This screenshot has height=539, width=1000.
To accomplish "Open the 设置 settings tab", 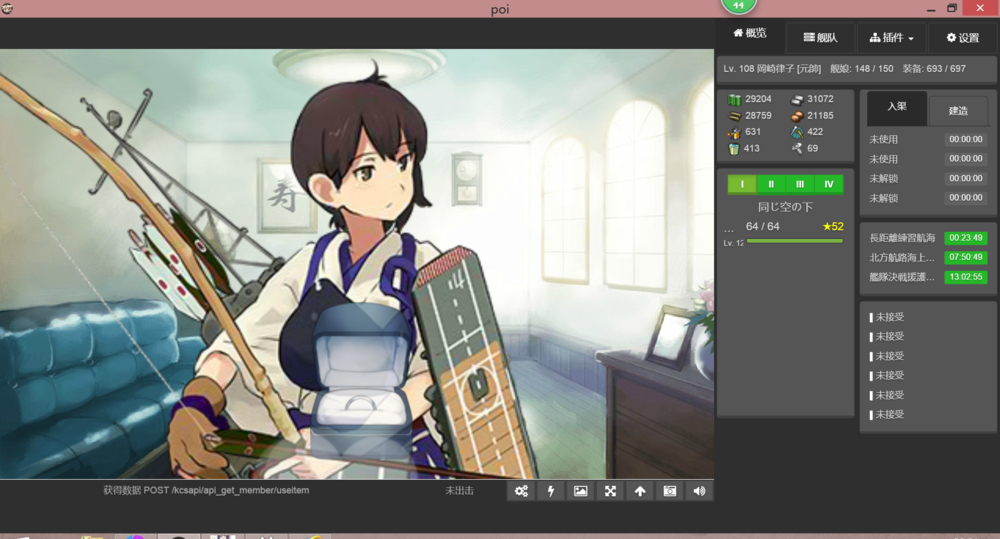I will coord(962,38).
